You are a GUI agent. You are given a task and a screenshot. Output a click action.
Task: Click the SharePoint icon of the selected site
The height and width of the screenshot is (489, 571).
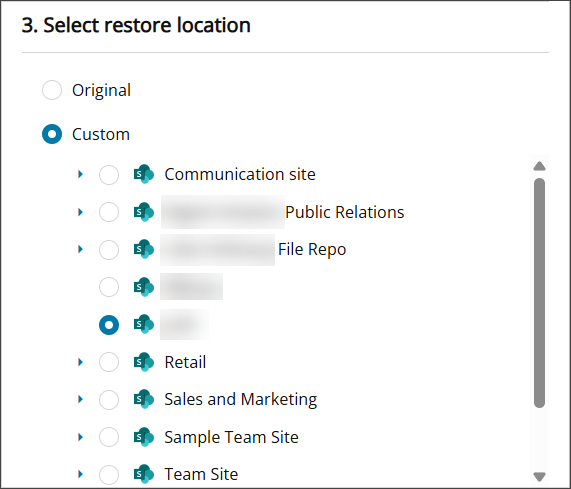click(x=143, y=324)
